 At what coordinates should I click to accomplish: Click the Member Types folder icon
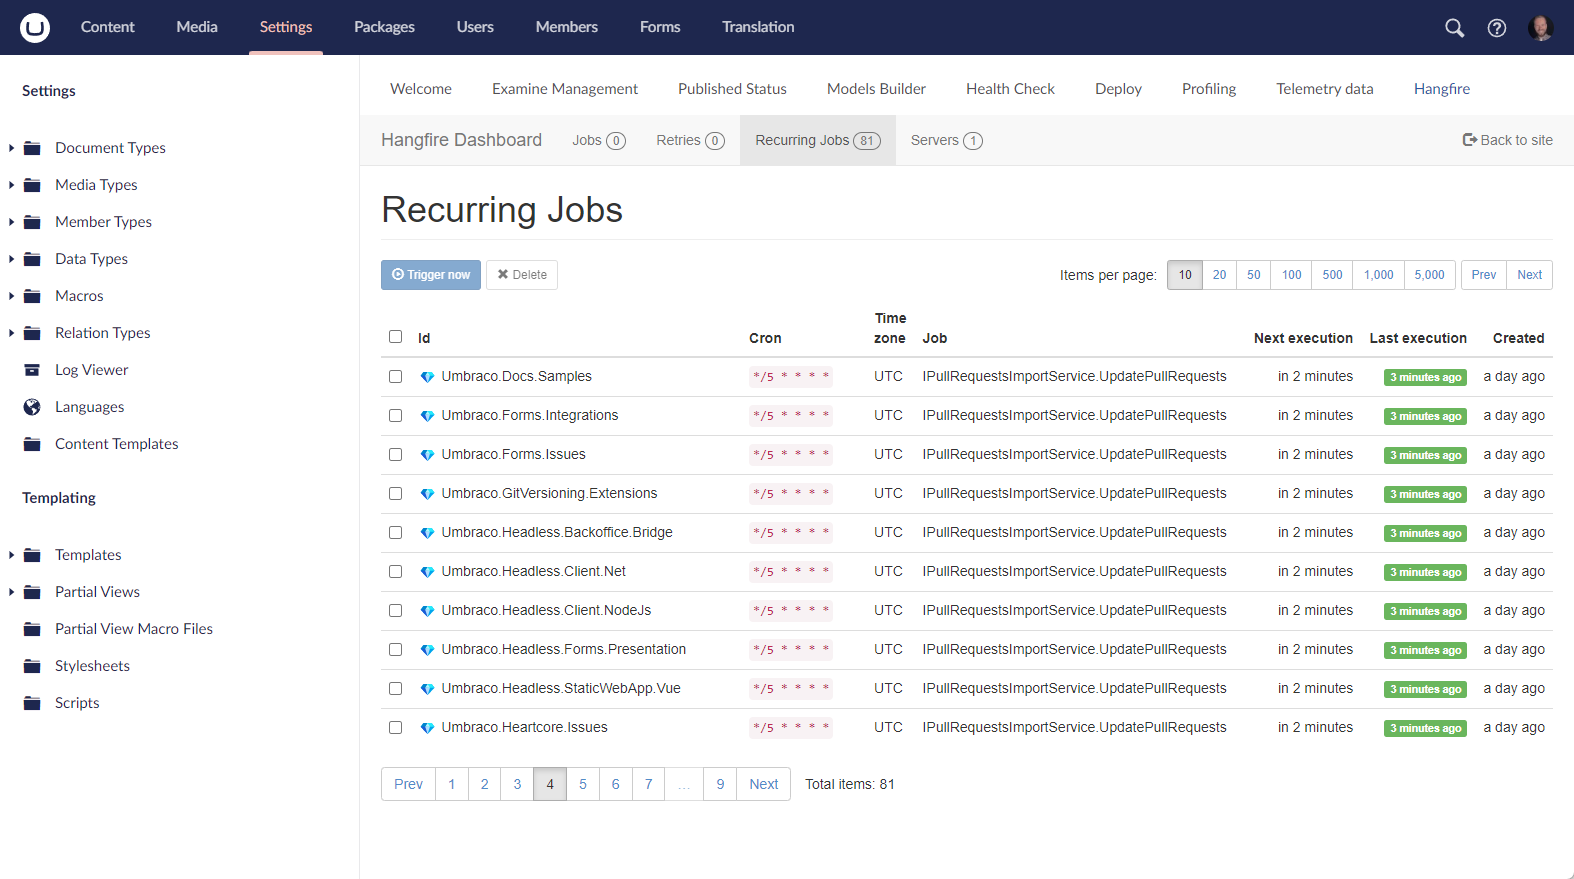pyautogui.click(x=32, y=222)
